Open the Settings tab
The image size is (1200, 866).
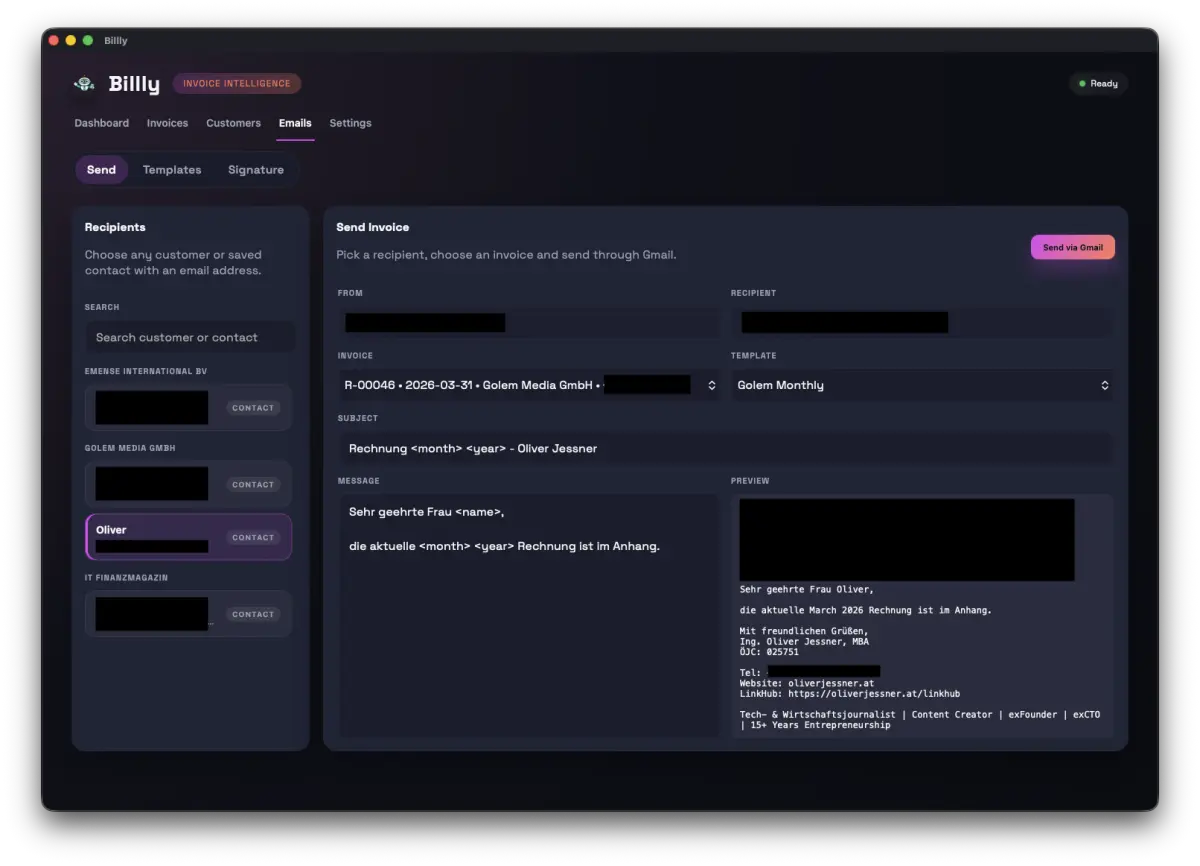click(350, 123)
